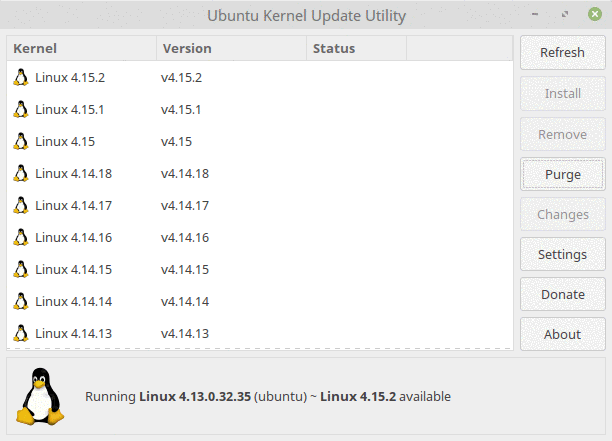Sort list by Version column header

(x=231, y=48)
